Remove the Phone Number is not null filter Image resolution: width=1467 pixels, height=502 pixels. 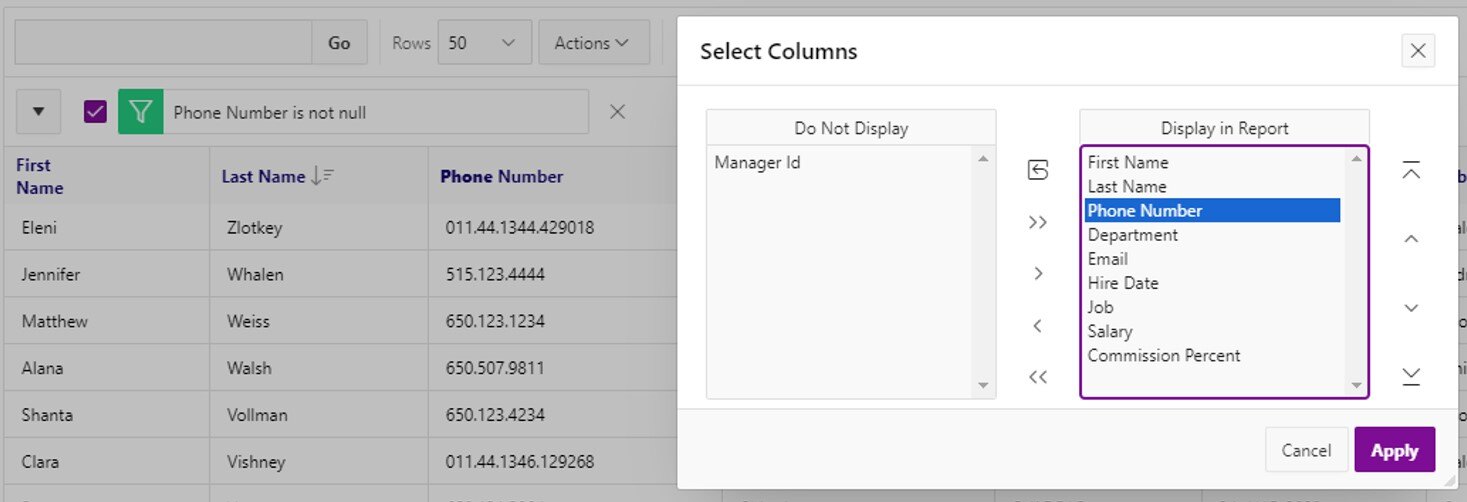pos(618,112)
